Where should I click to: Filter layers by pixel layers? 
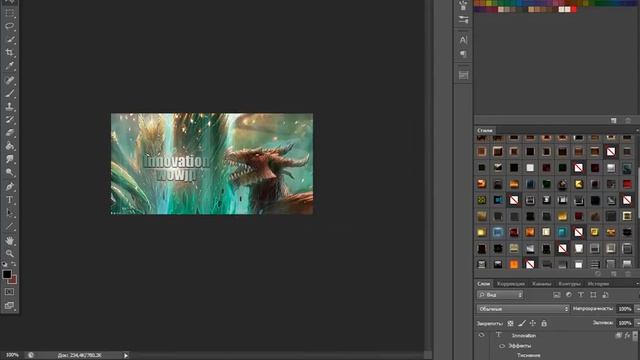[x=557, y=295]
